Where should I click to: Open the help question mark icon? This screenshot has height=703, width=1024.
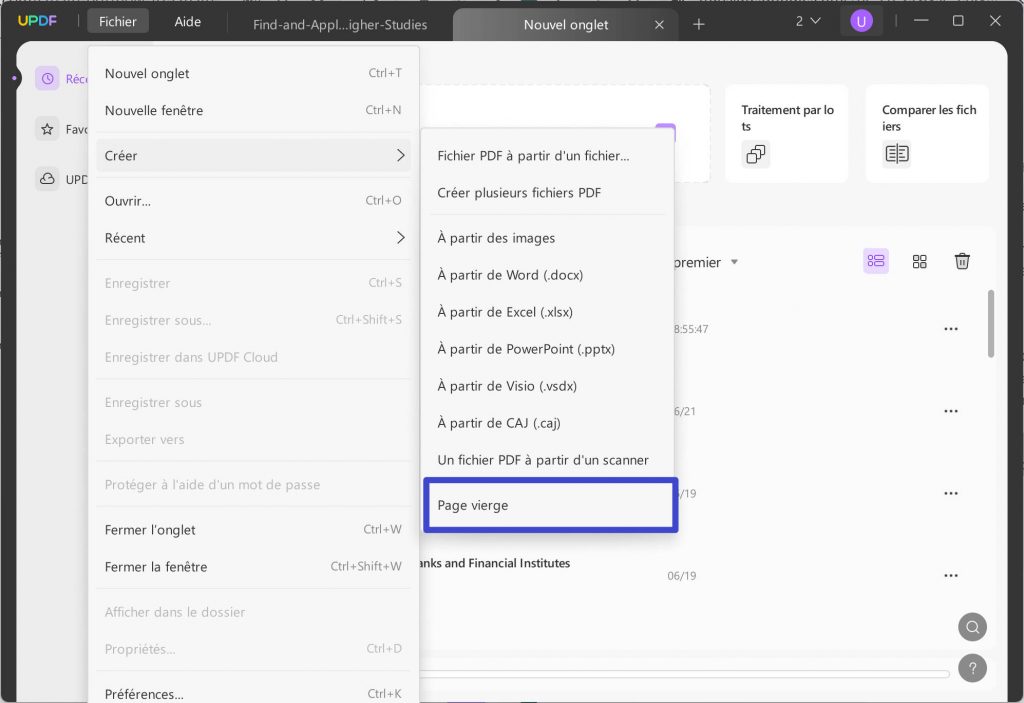972,667
